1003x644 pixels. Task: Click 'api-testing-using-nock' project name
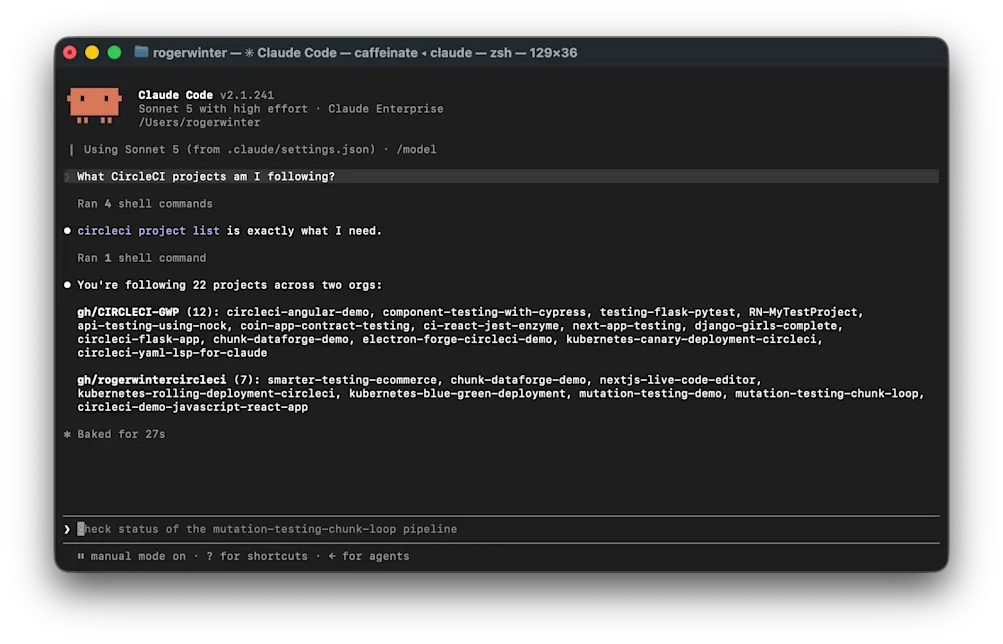point(152,326)
